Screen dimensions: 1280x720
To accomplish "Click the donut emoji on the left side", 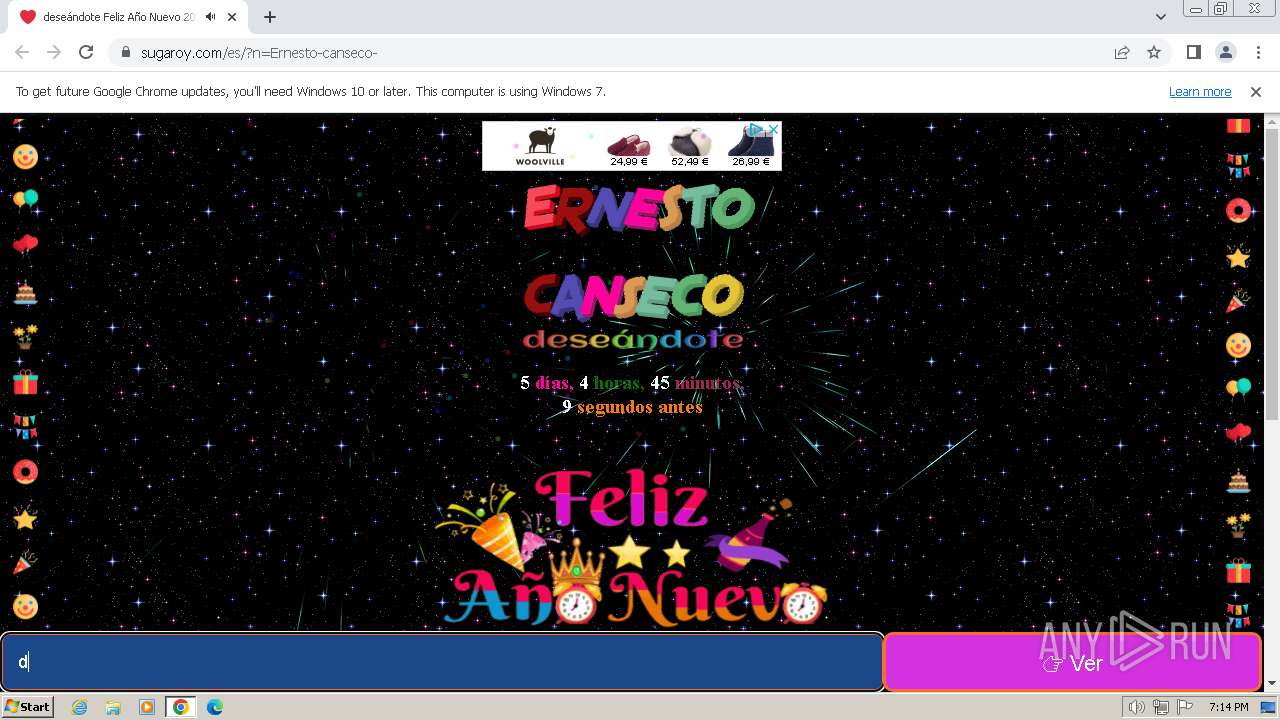I will 25,472.
